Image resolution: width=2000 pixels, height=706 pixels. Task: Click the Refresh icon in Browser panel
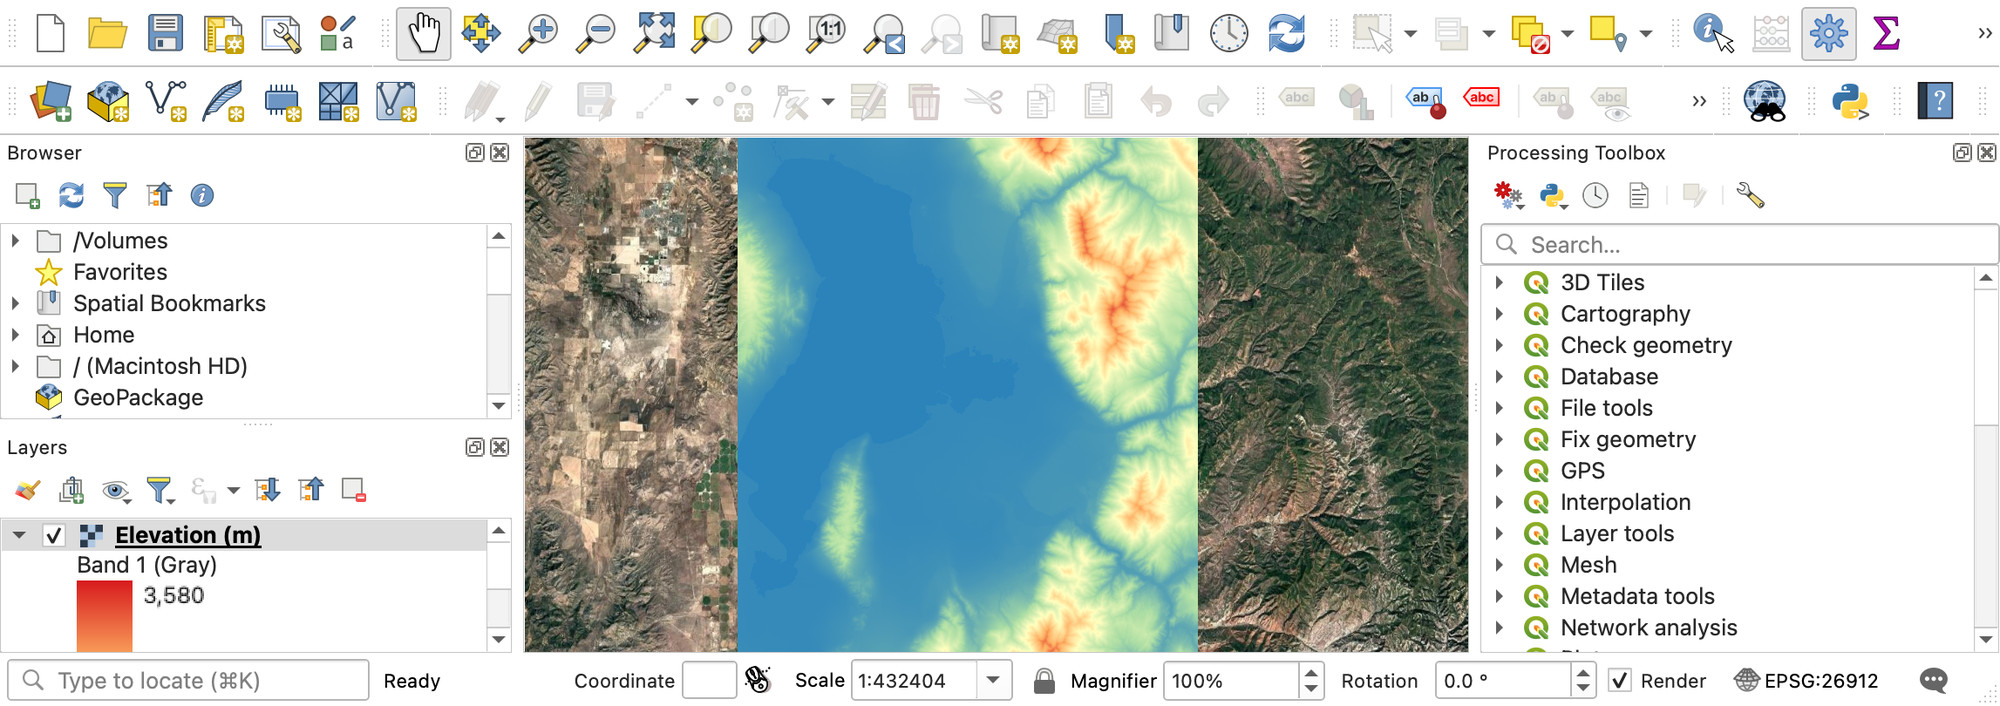(71, 195)
